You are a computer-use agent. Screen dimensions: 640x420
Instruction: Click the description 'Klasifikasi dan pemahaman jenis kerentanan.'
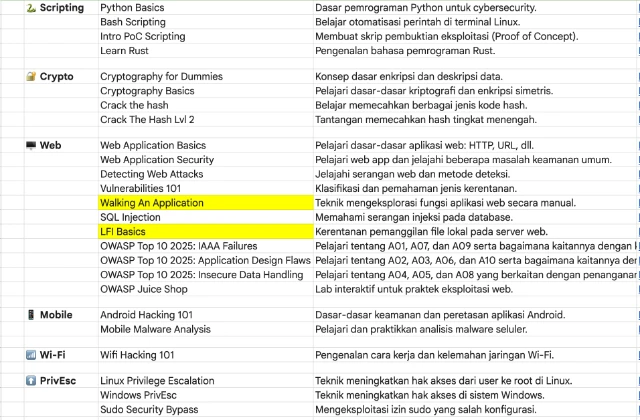tap(416, 188)
